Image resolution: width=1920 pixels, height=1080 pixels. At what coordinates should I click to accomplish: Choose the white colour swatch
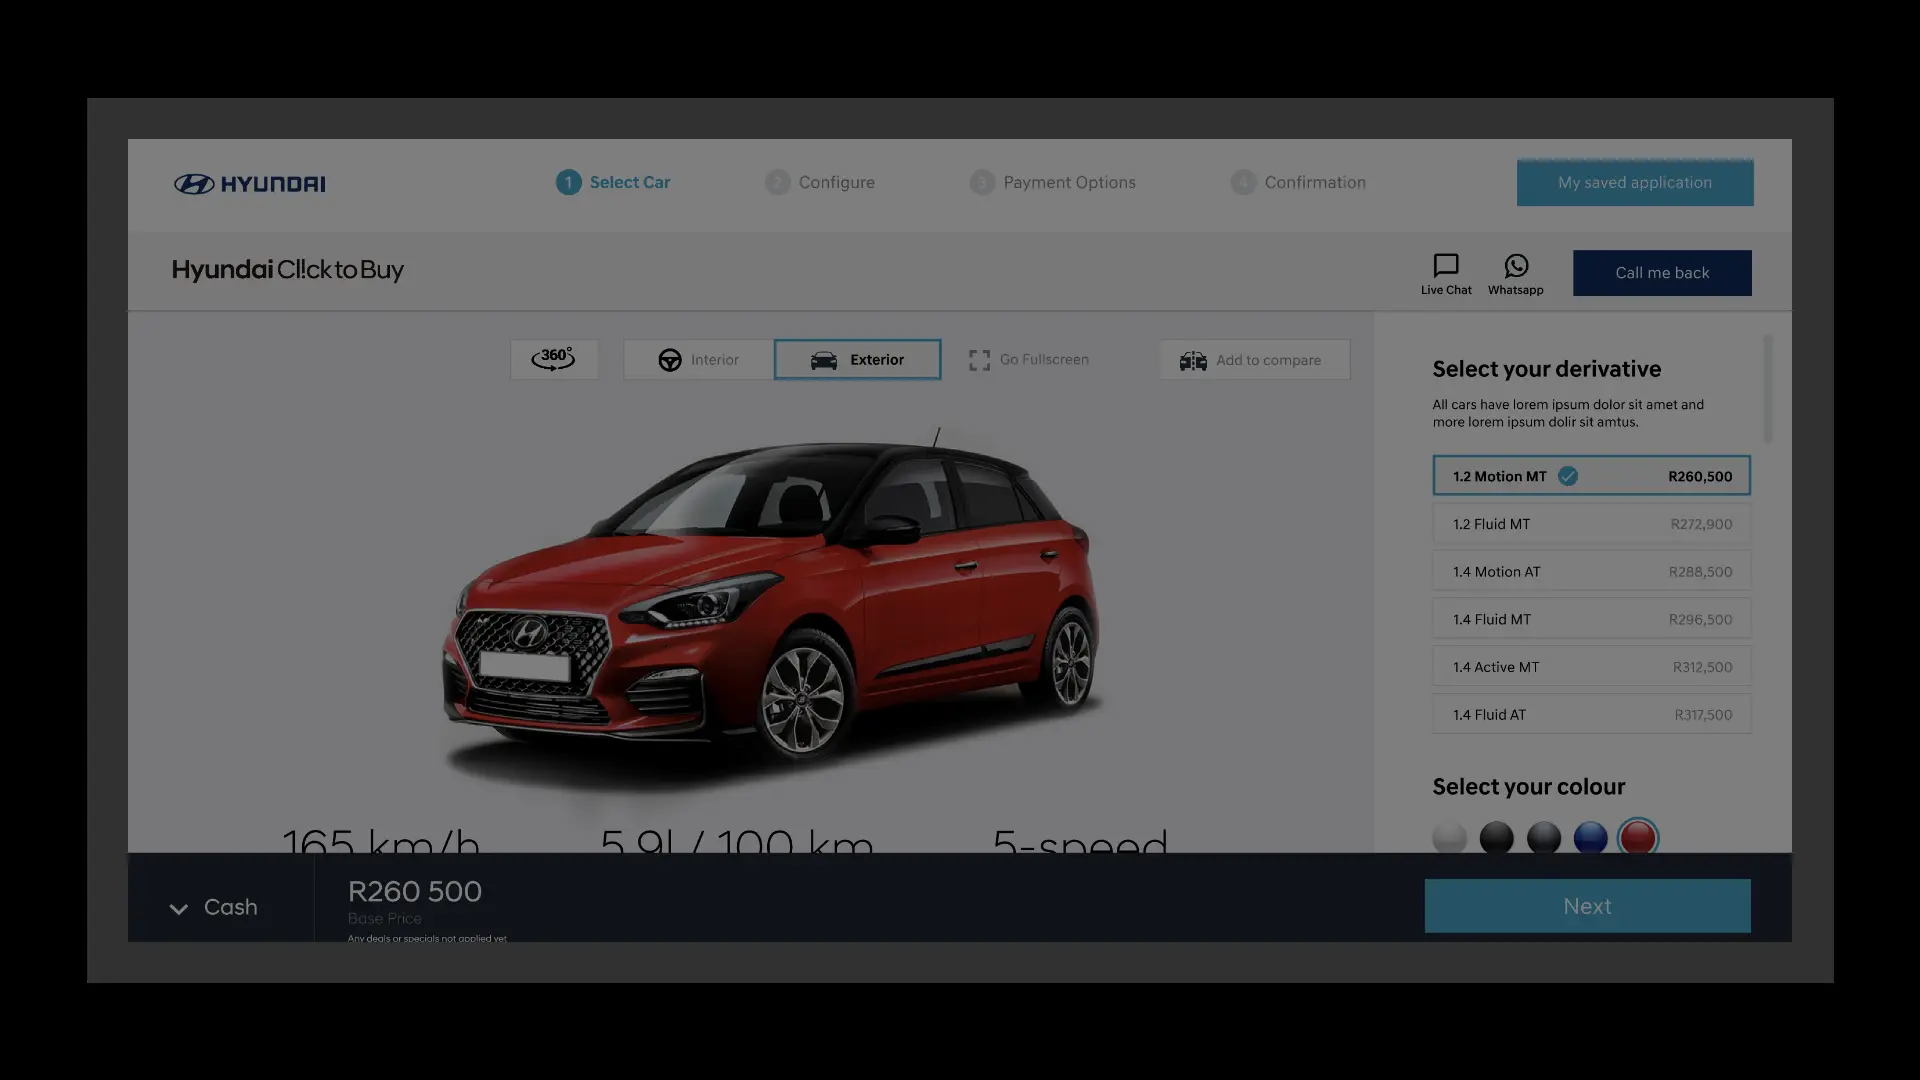1449,838
